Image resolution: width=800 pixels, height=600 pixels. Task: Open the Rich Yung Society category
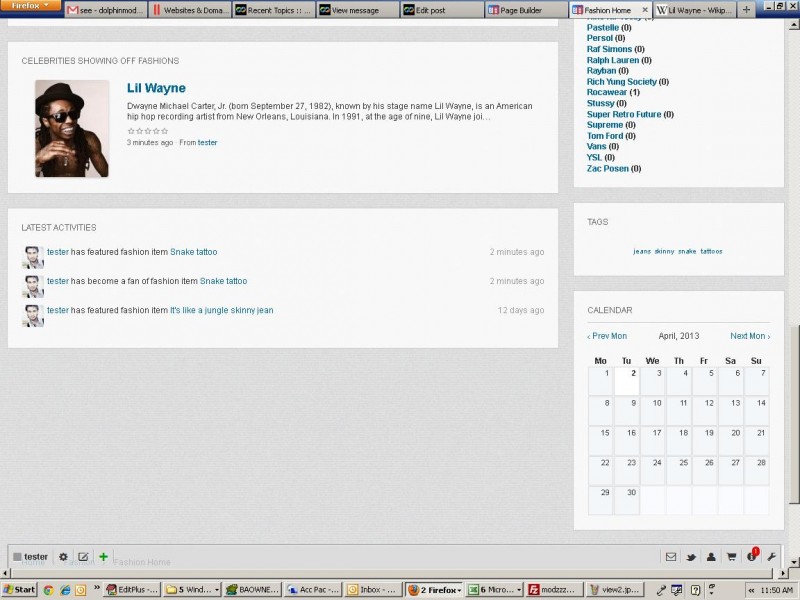tap(621, 81)
